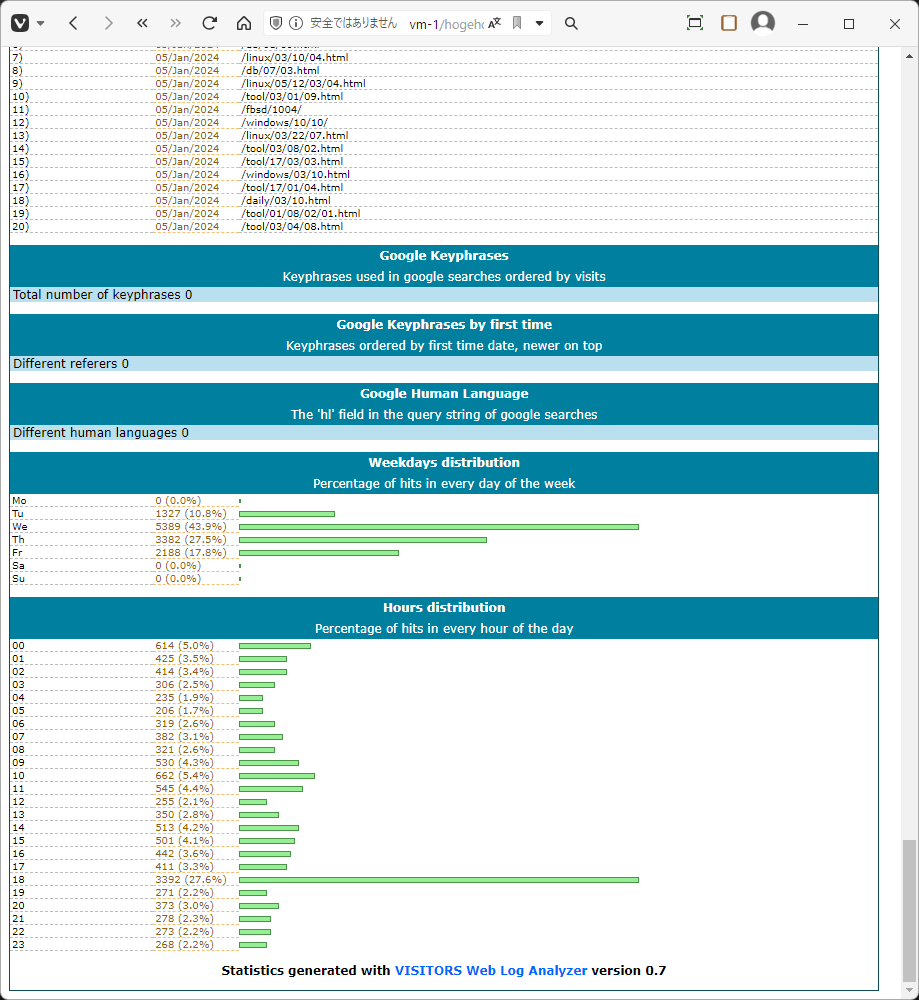Capture page screenshot icon
Screen dimensions: 919x1000
(695, 24)
